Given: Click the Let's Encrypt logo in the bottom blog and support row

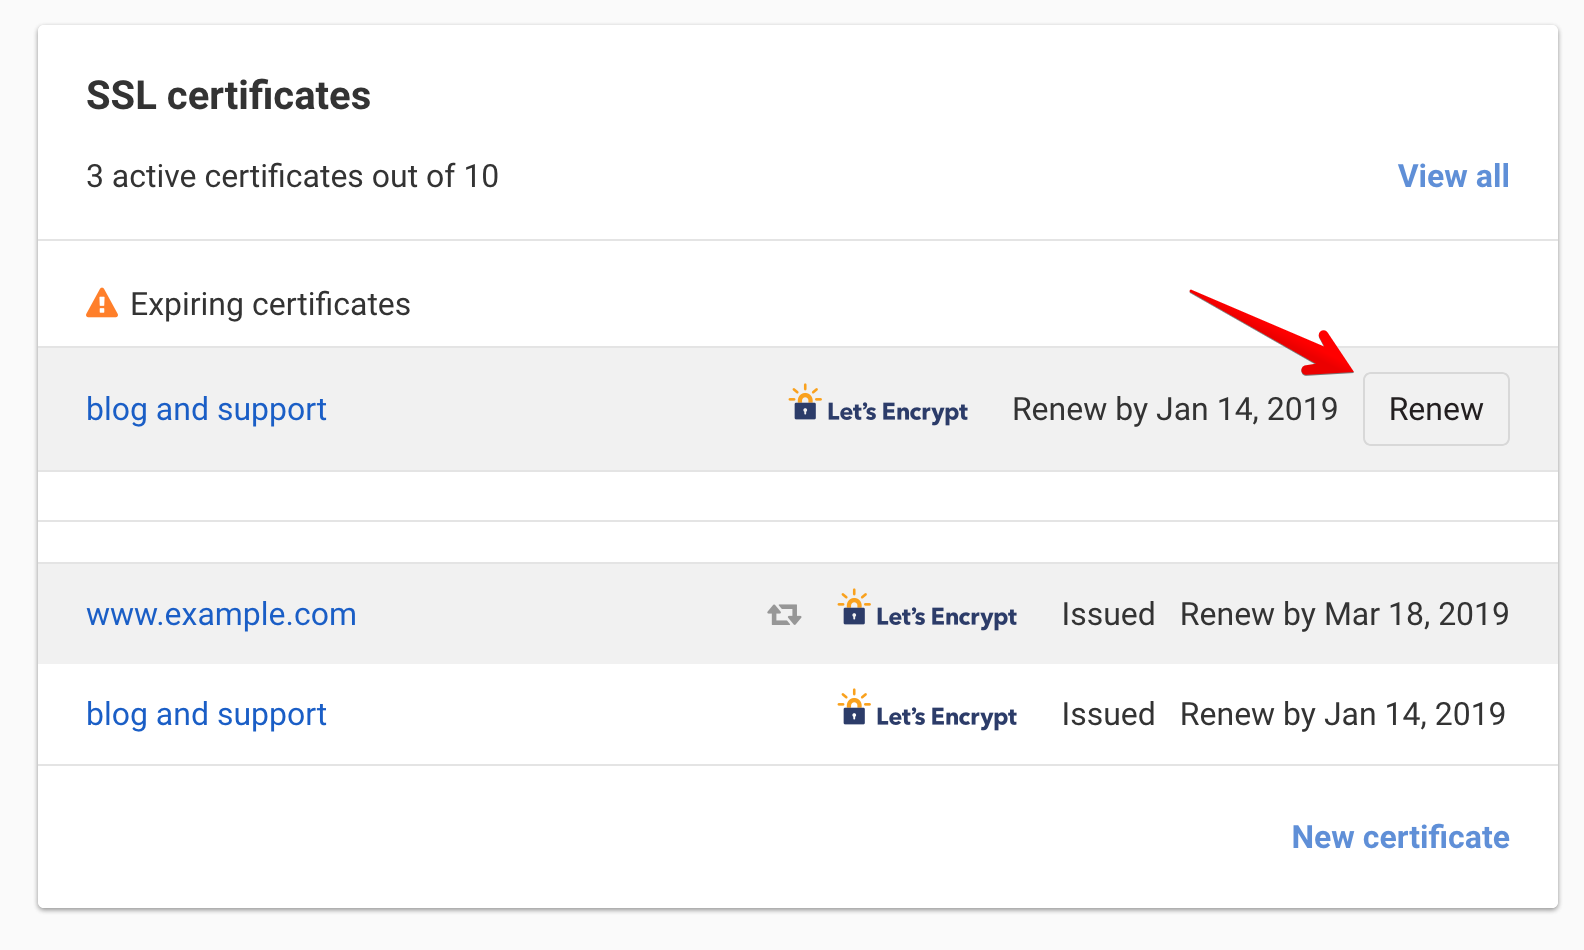Looking at the screenshot, I should 927,712.
